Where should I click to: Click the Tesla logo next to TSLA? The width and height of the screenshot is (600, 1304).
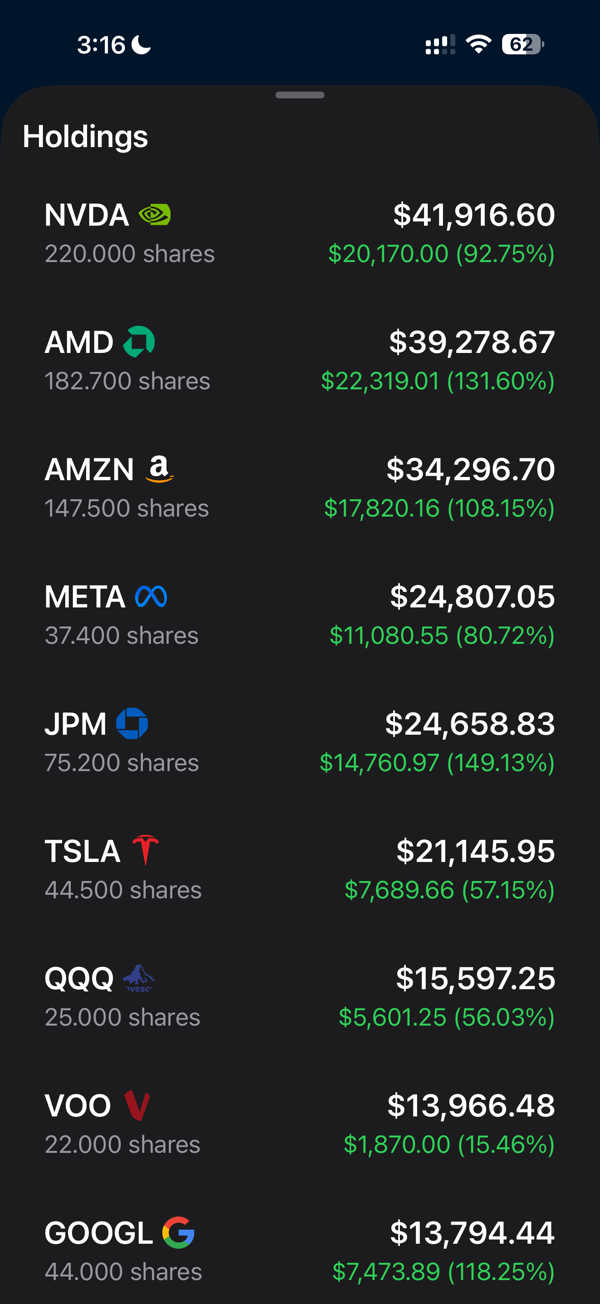145,850
